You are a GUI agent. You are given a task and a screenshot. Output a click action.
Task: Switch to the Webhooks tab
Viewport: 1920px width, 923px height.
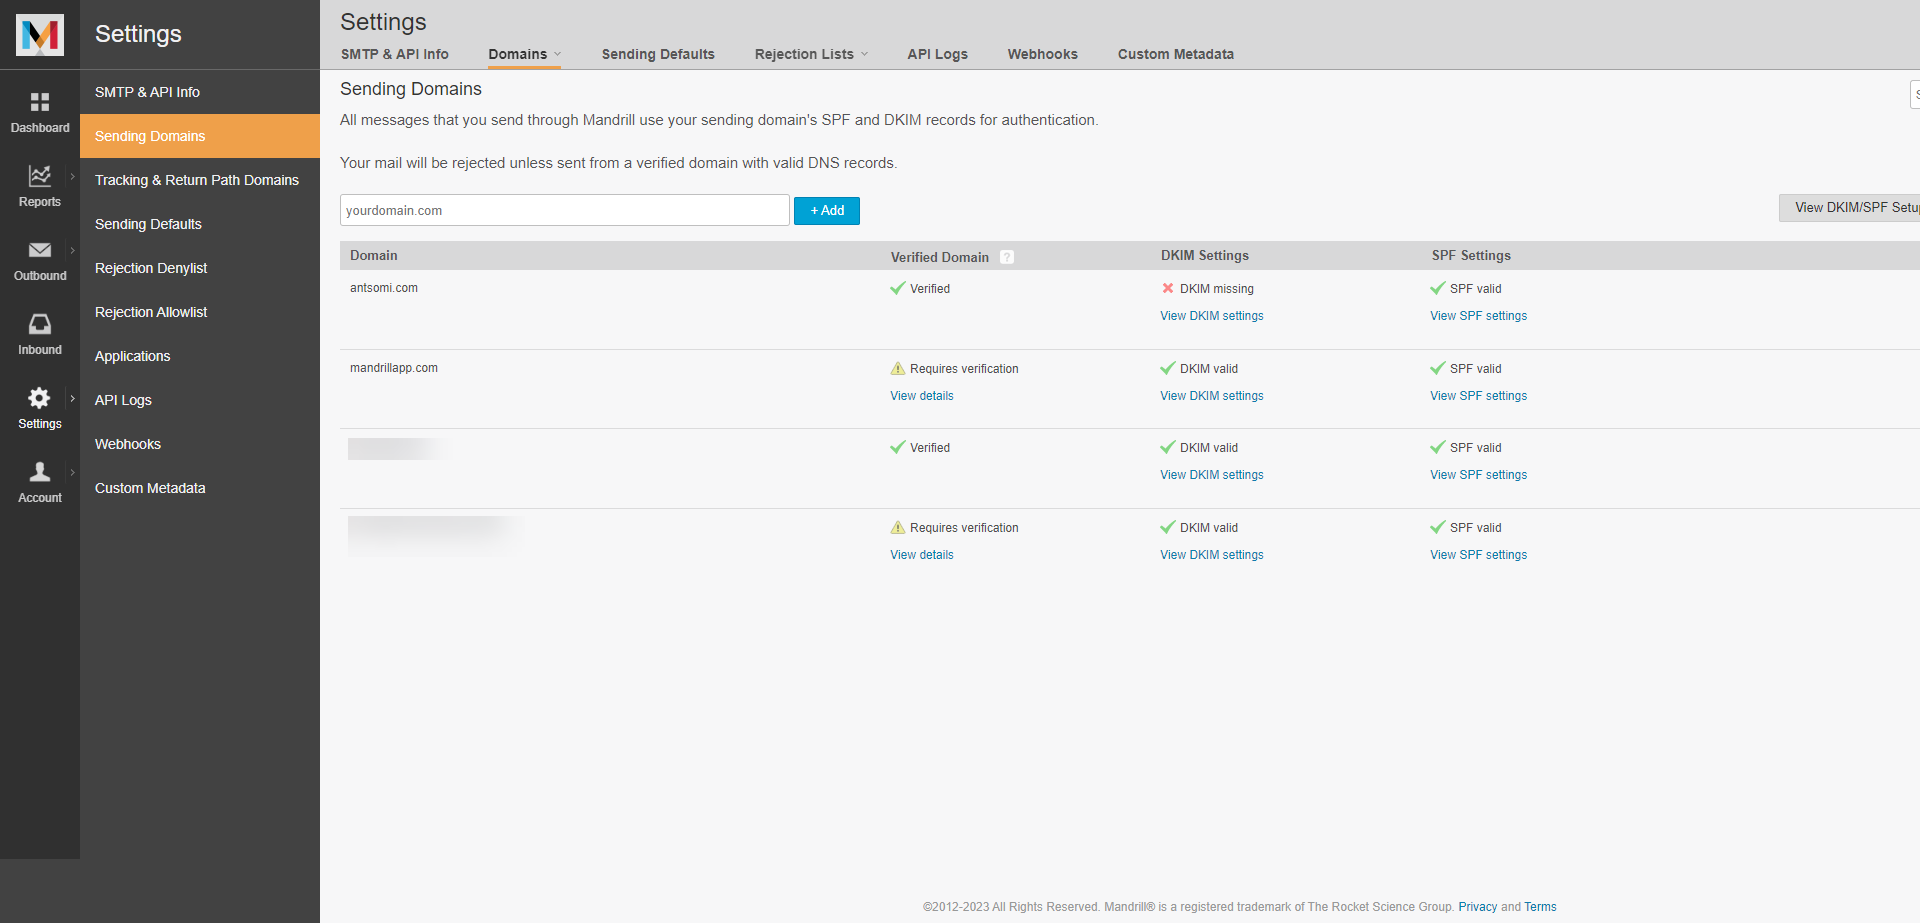click(1043, 54)
